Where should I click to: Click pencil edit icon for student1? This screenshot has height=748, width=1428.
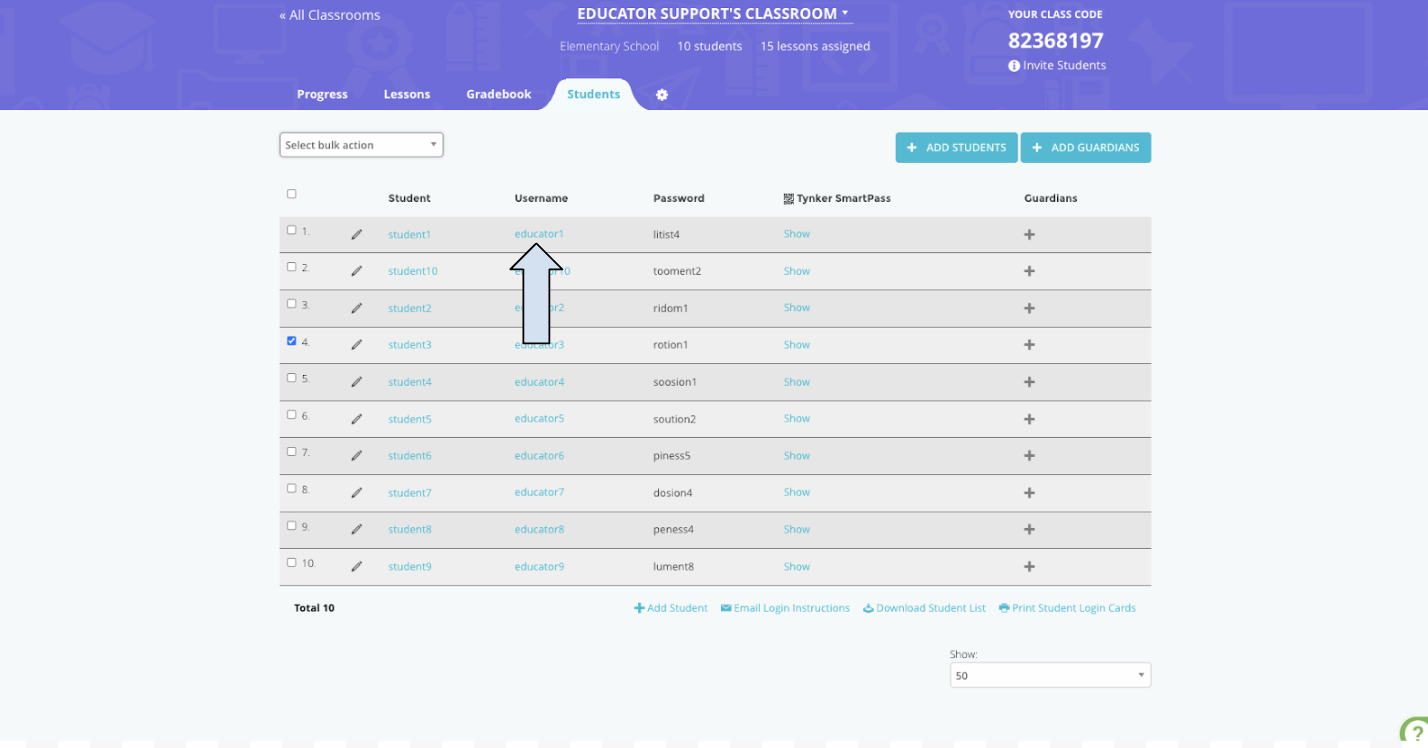(x=357, y=235)
